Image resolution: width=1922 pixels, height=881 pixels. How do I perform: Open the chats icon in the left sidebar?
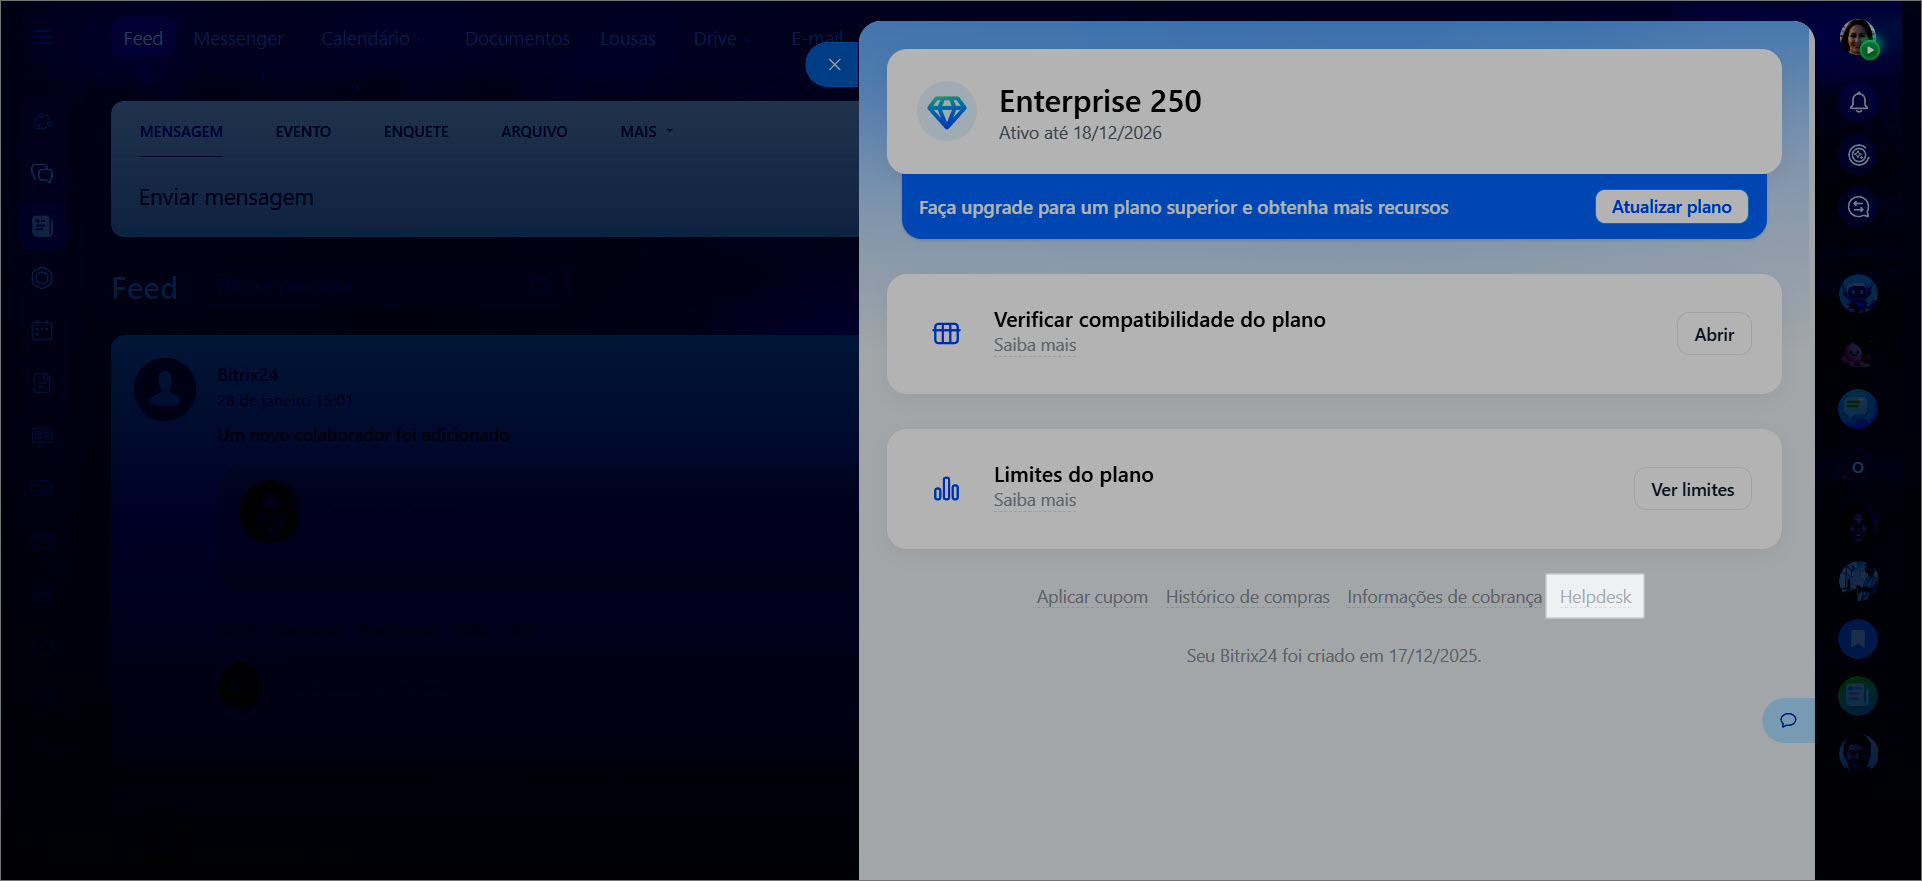(42, 173)
